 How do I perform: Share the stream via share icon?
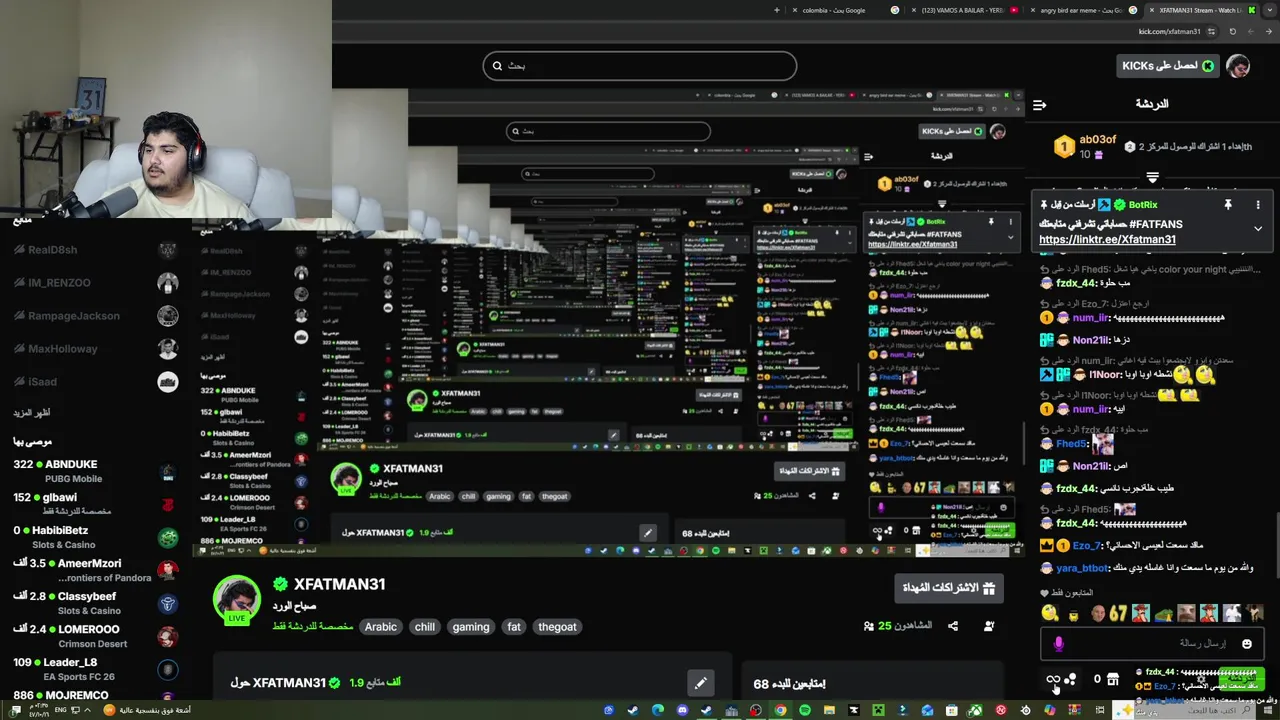coord(953,626)
